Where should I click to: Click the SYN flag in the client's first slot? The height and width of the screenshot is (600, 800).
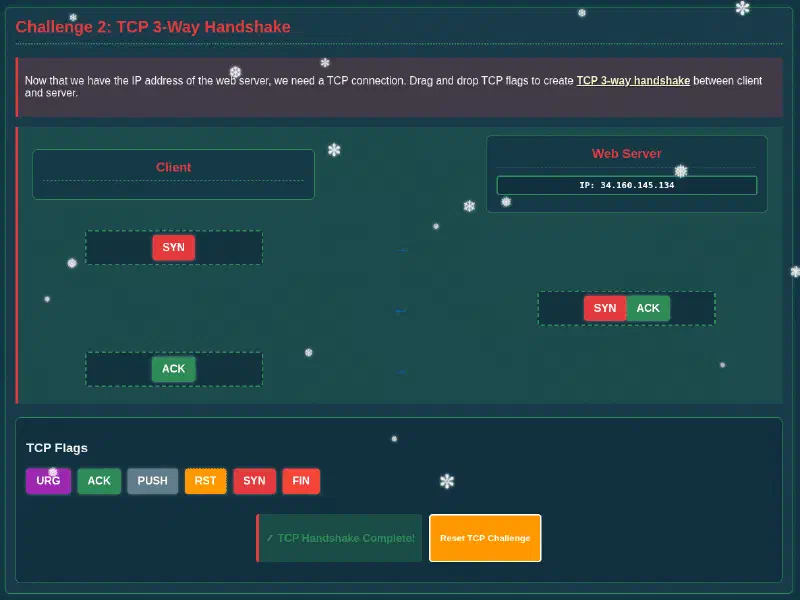[173, 247]
